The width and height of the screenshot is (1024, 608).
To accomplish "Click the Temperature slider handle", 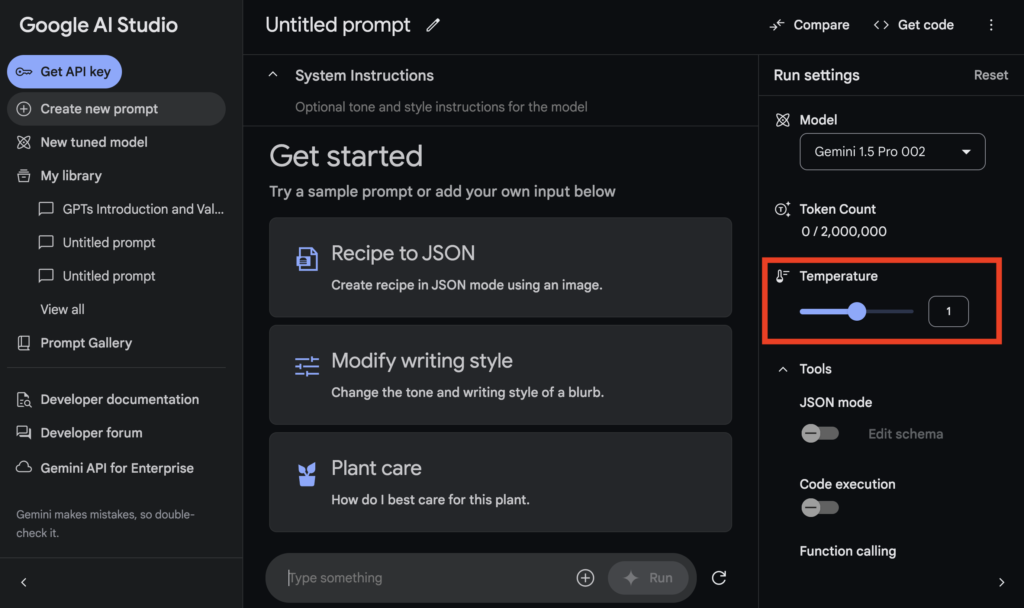I will pyautogui.click(x=857, y=312).
